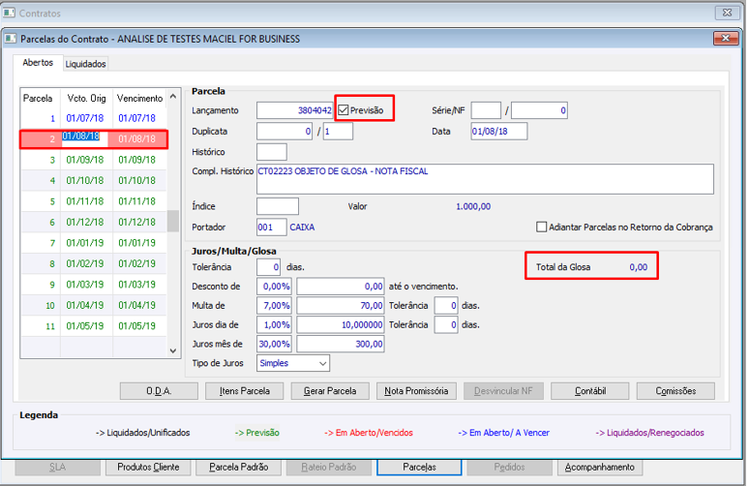Click the Lançamento field 3804042
Screen dimensions: 750x486
pyautogui.click(x=295, y=110)
